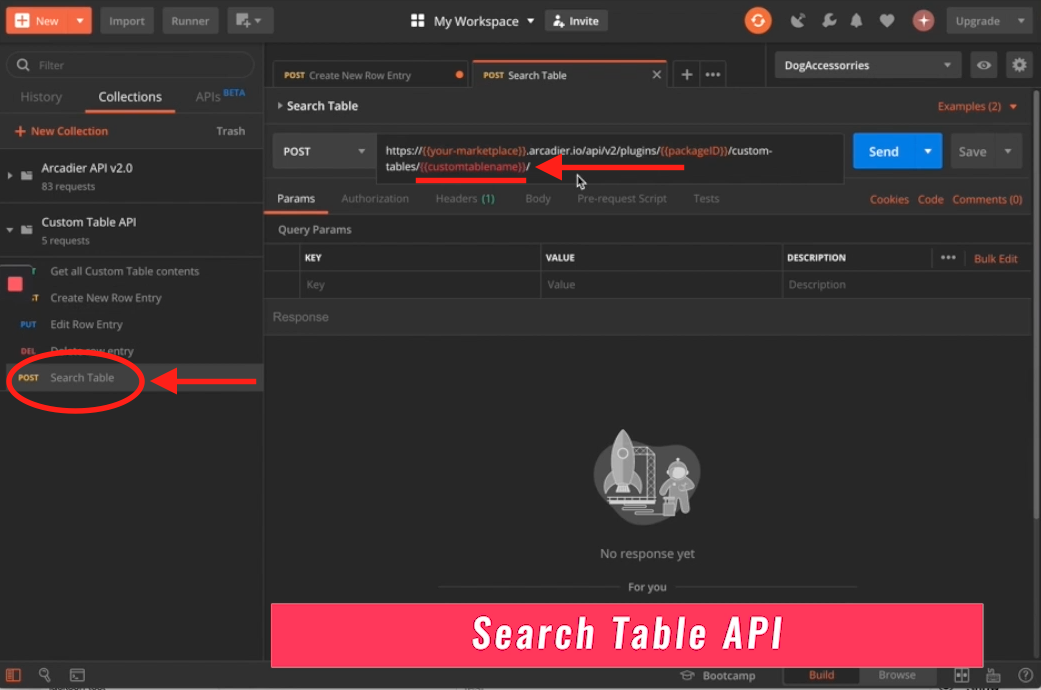This screenshot has width=1041, height=690.
Task: Open Examples (2) dropdown
Action: point(977,106)
